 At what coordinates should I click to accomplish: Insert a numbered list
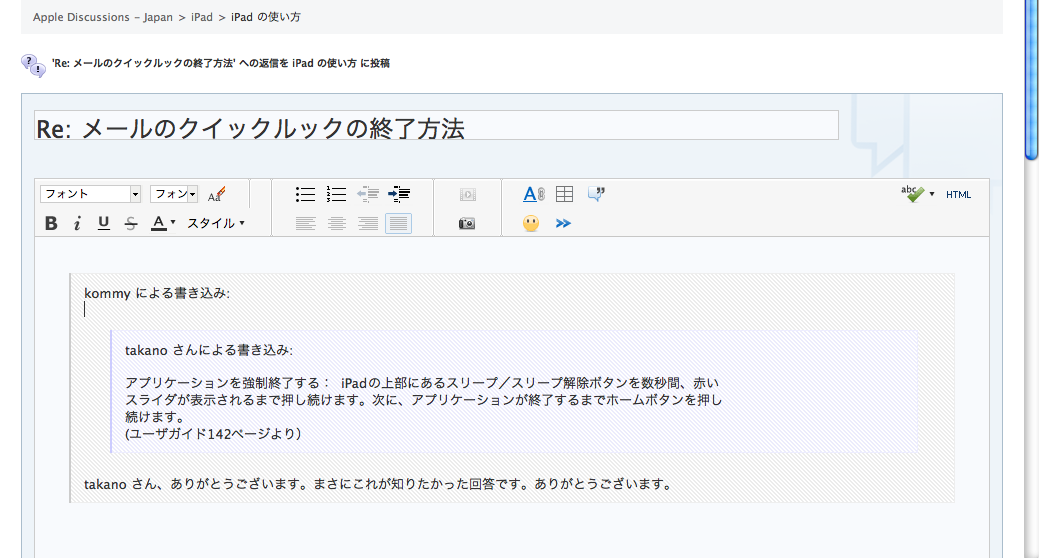pyautogui.click(x=337, y=194)
